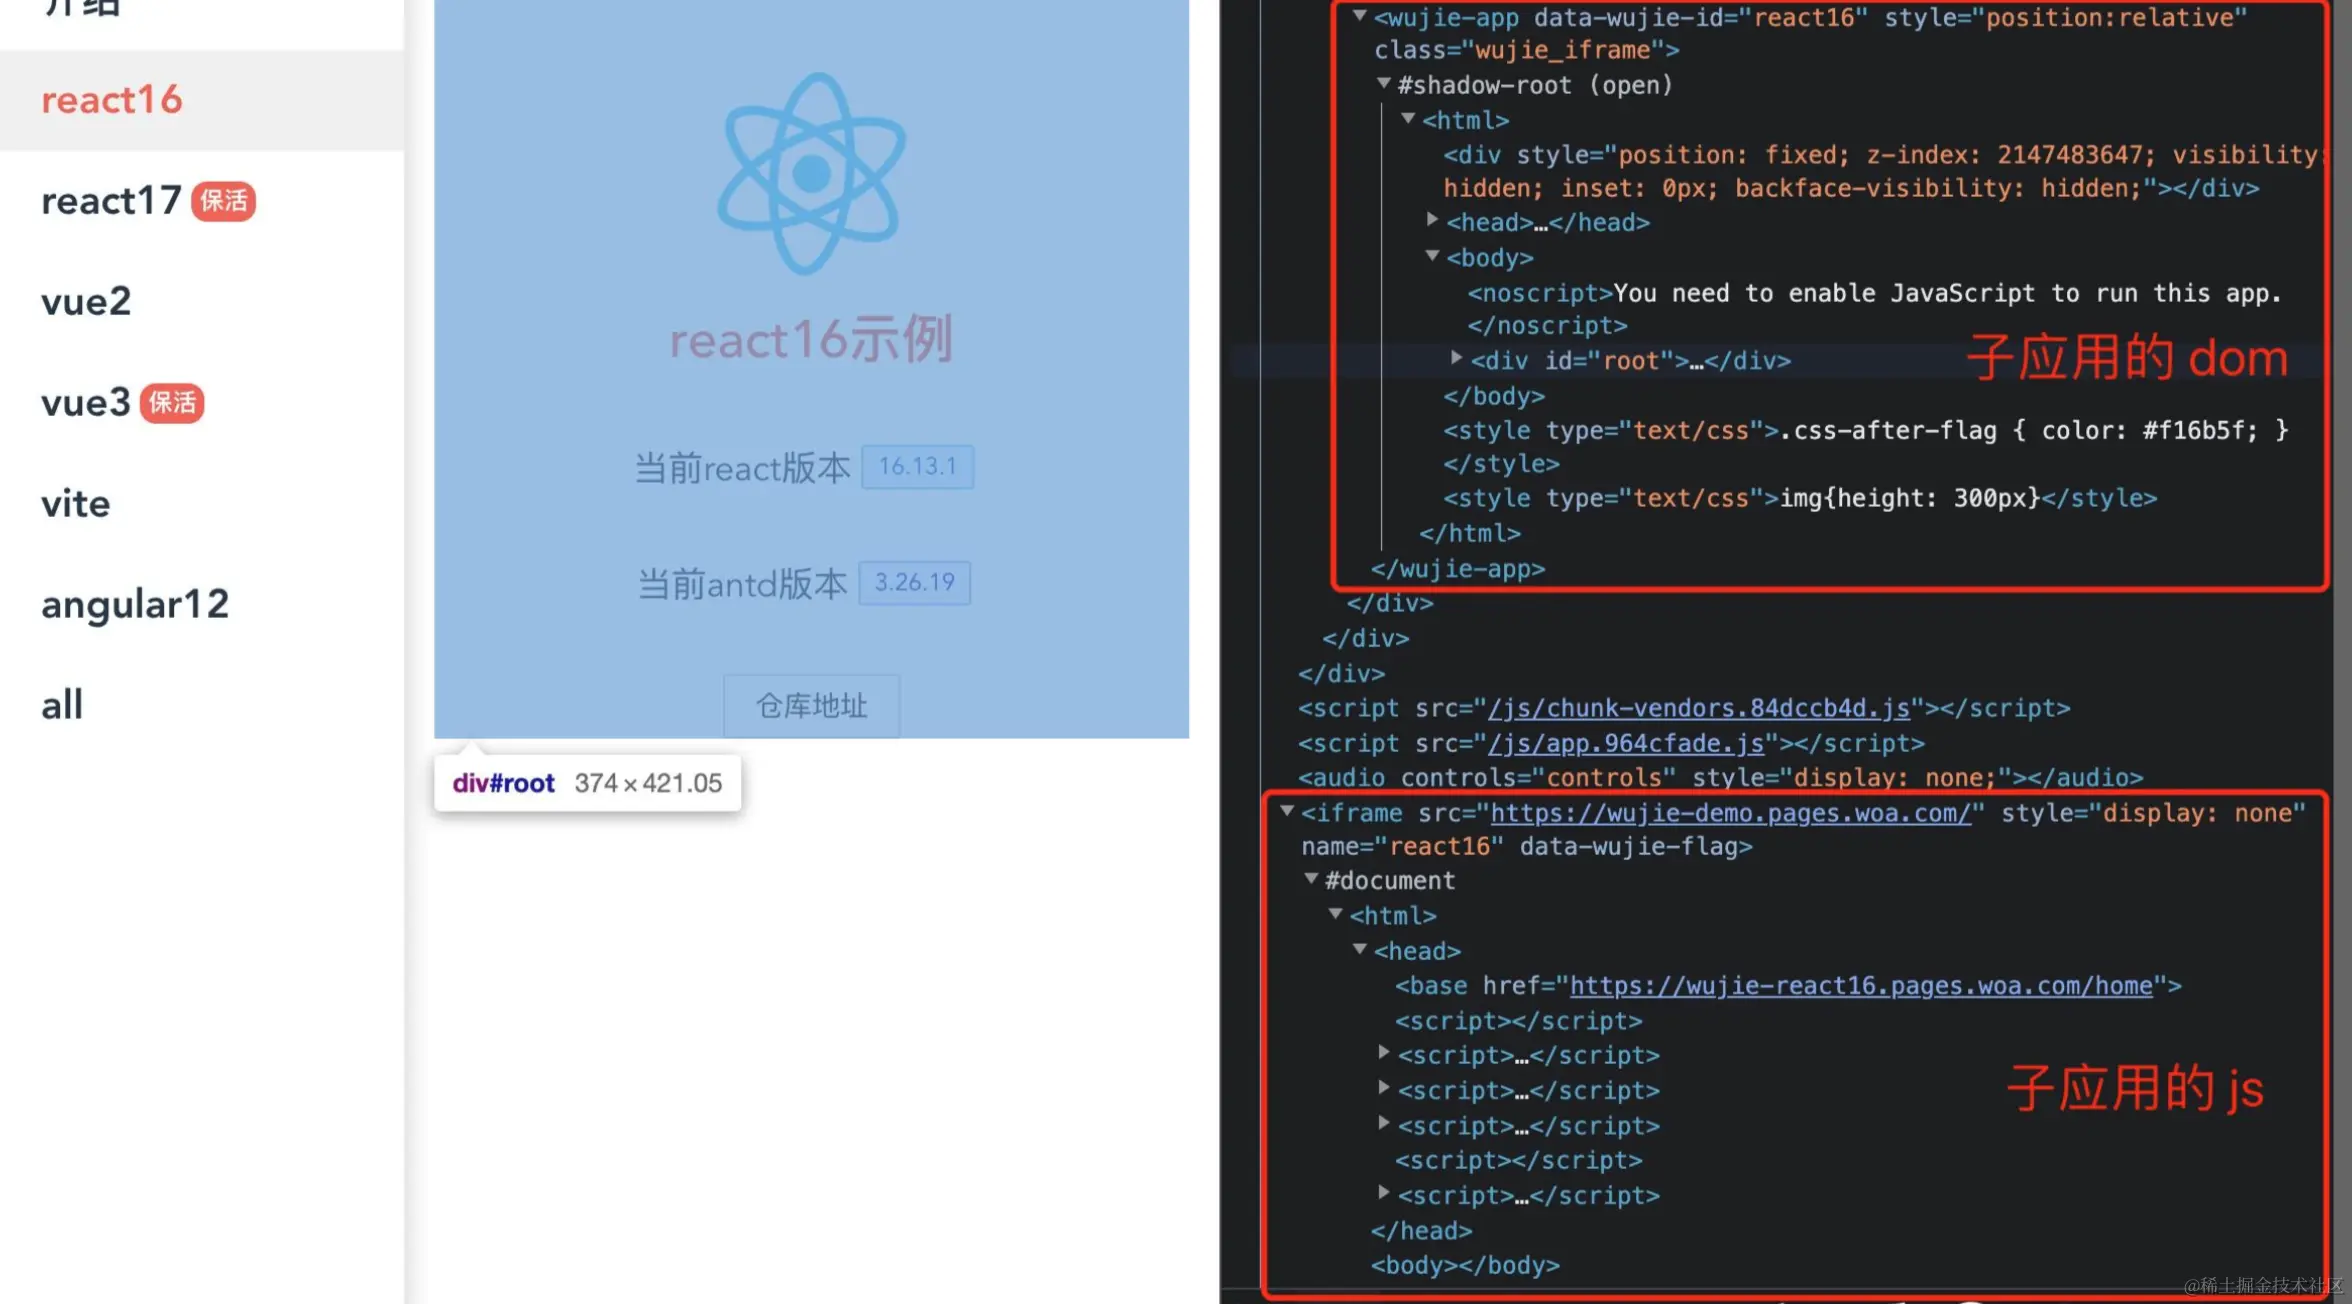2352x1304 pixels.
Task: Click the 当前react版本 label
Action: [743, 467]
